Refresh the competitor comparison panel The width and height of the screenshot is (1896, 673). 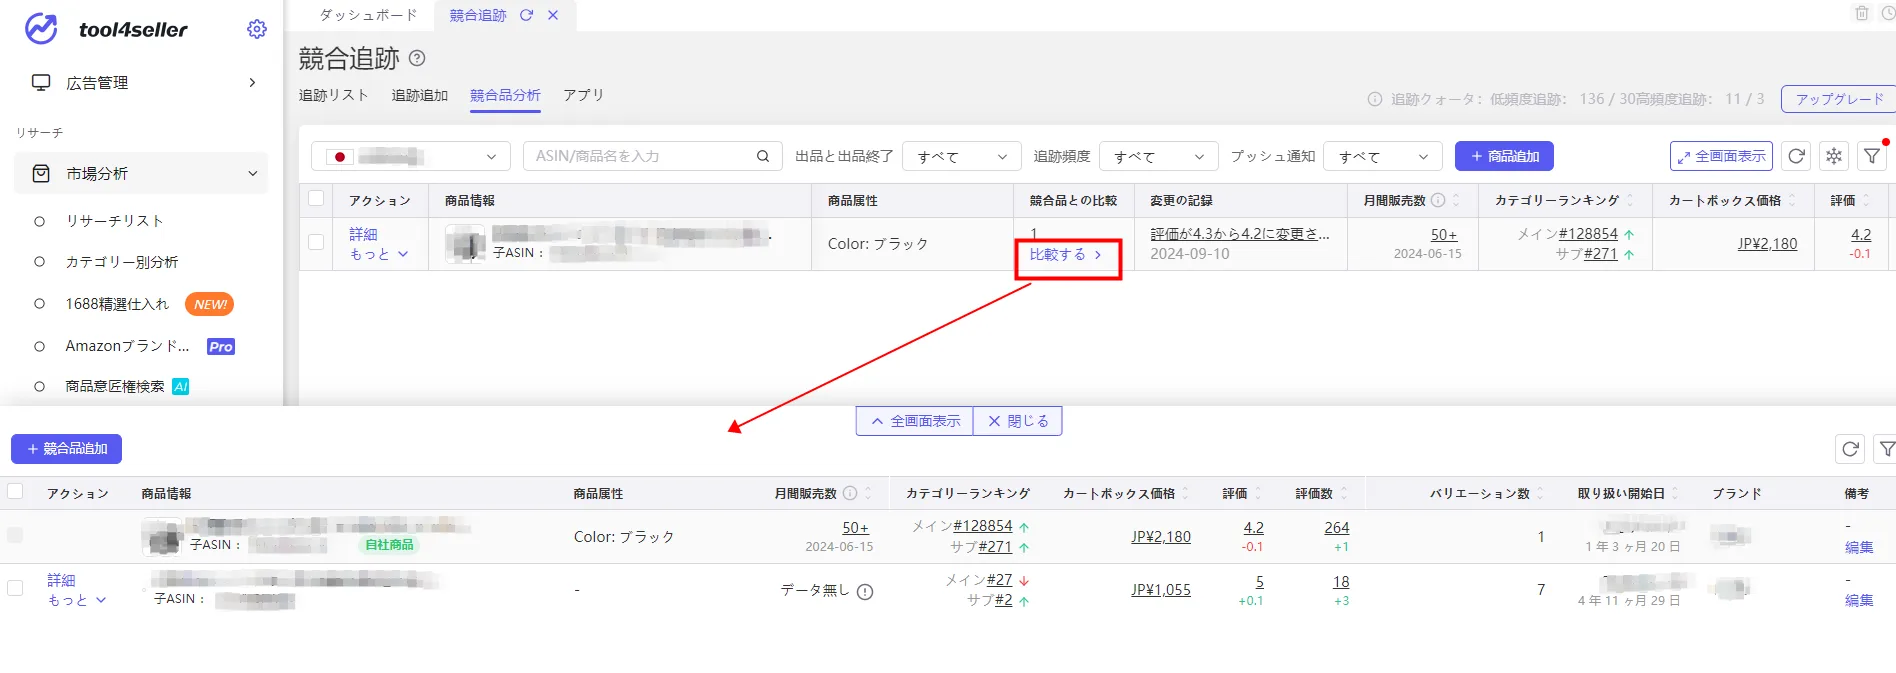1850,449
